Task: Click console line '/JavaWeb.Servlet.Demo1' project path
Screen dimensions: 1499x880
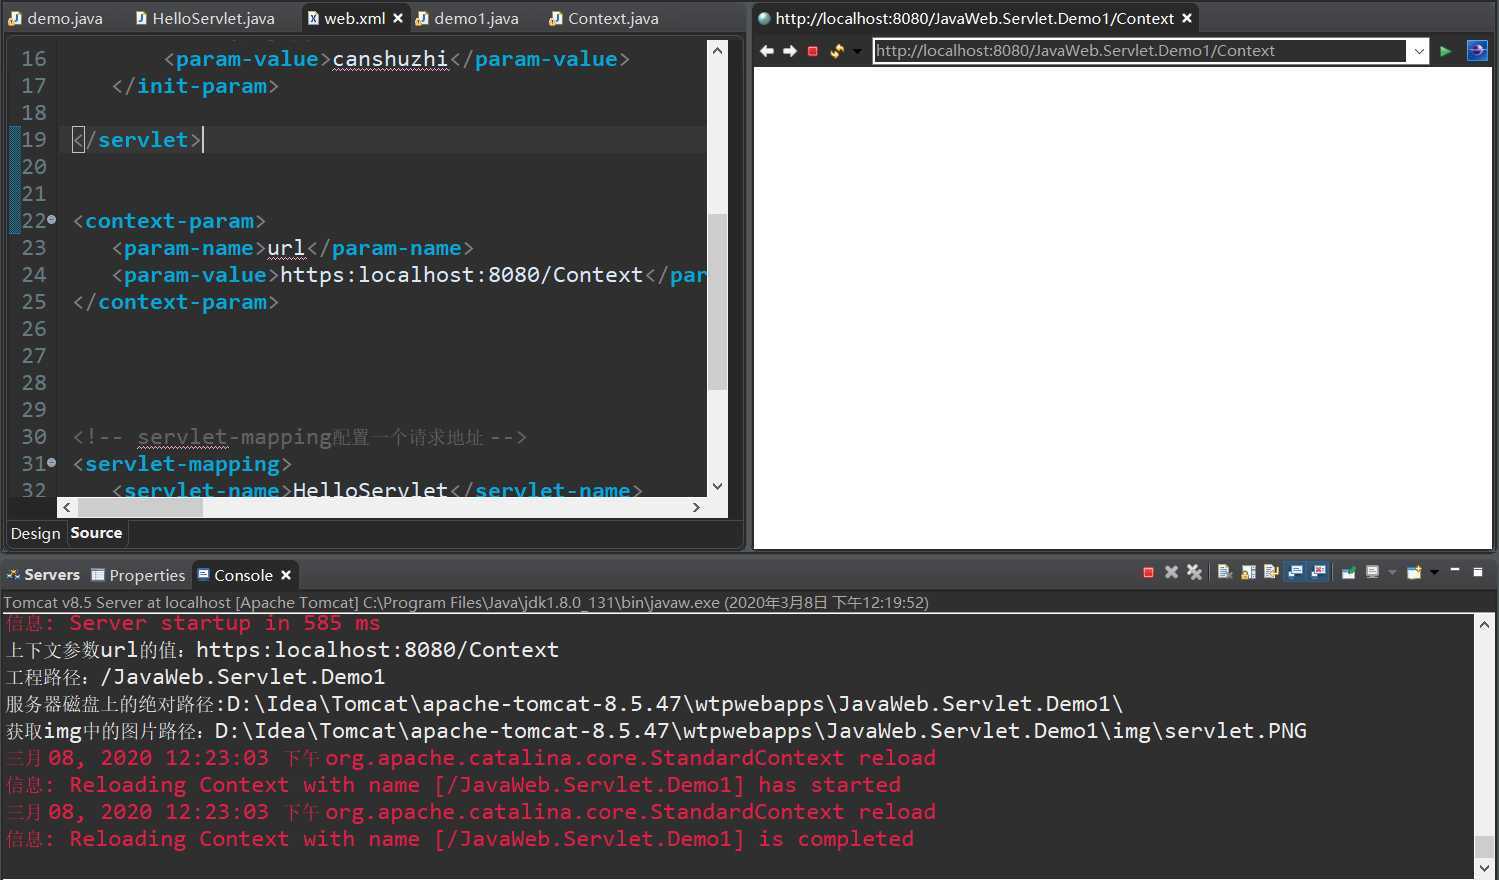Action: tap(196, 677)
